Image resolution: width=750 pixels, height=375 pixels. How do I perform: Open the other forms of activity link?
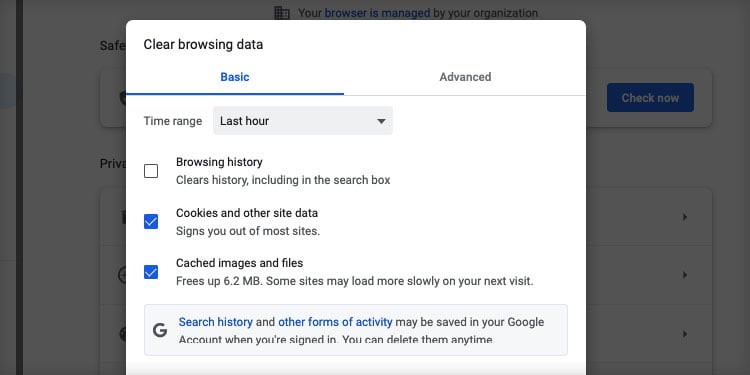(335, 322)
